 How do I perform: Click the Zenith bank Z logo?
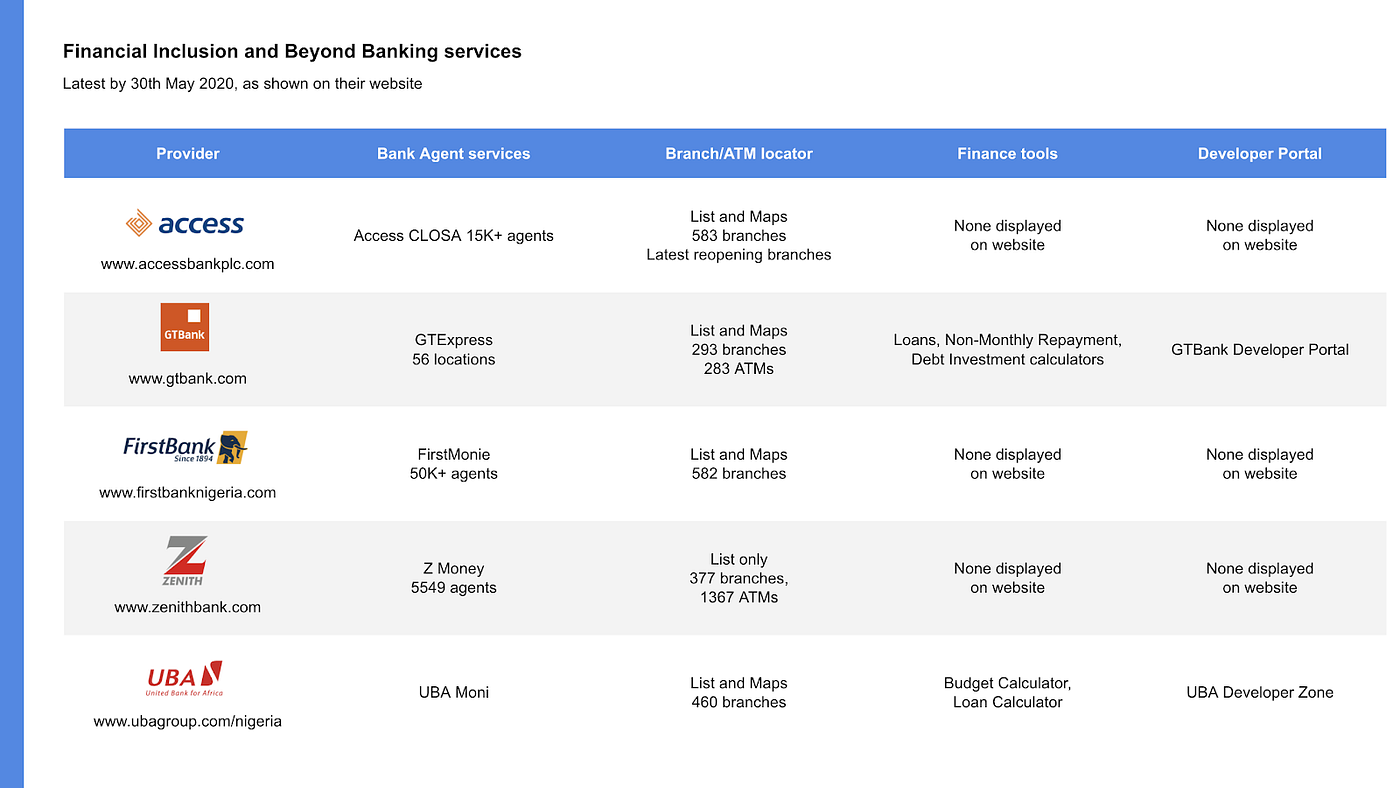[x=185, y=561]
